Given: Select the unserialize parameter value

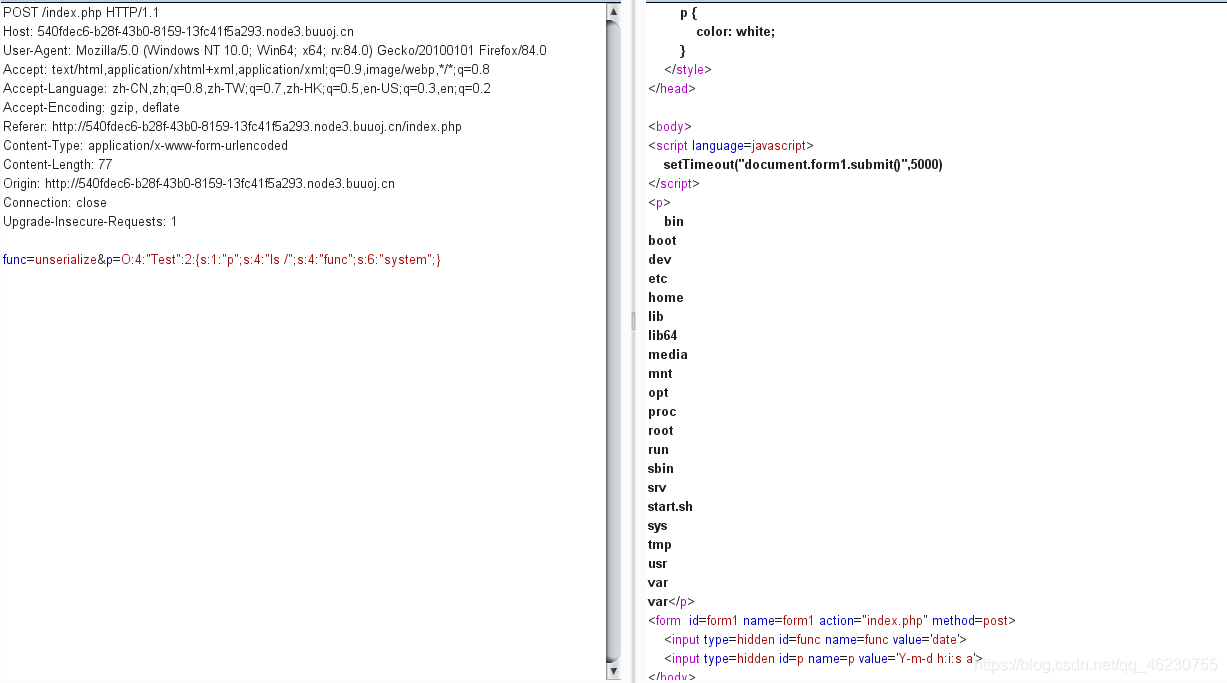Looking at the screenshot, I should point(66,259).
